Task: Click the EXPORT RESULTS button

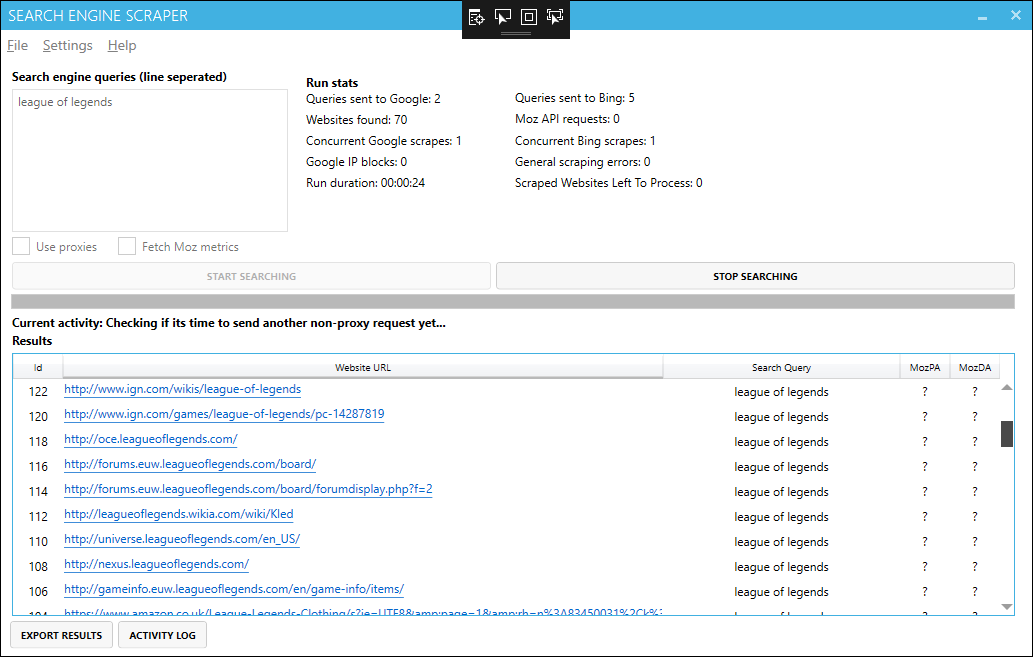Action: [x=61, y=635]
